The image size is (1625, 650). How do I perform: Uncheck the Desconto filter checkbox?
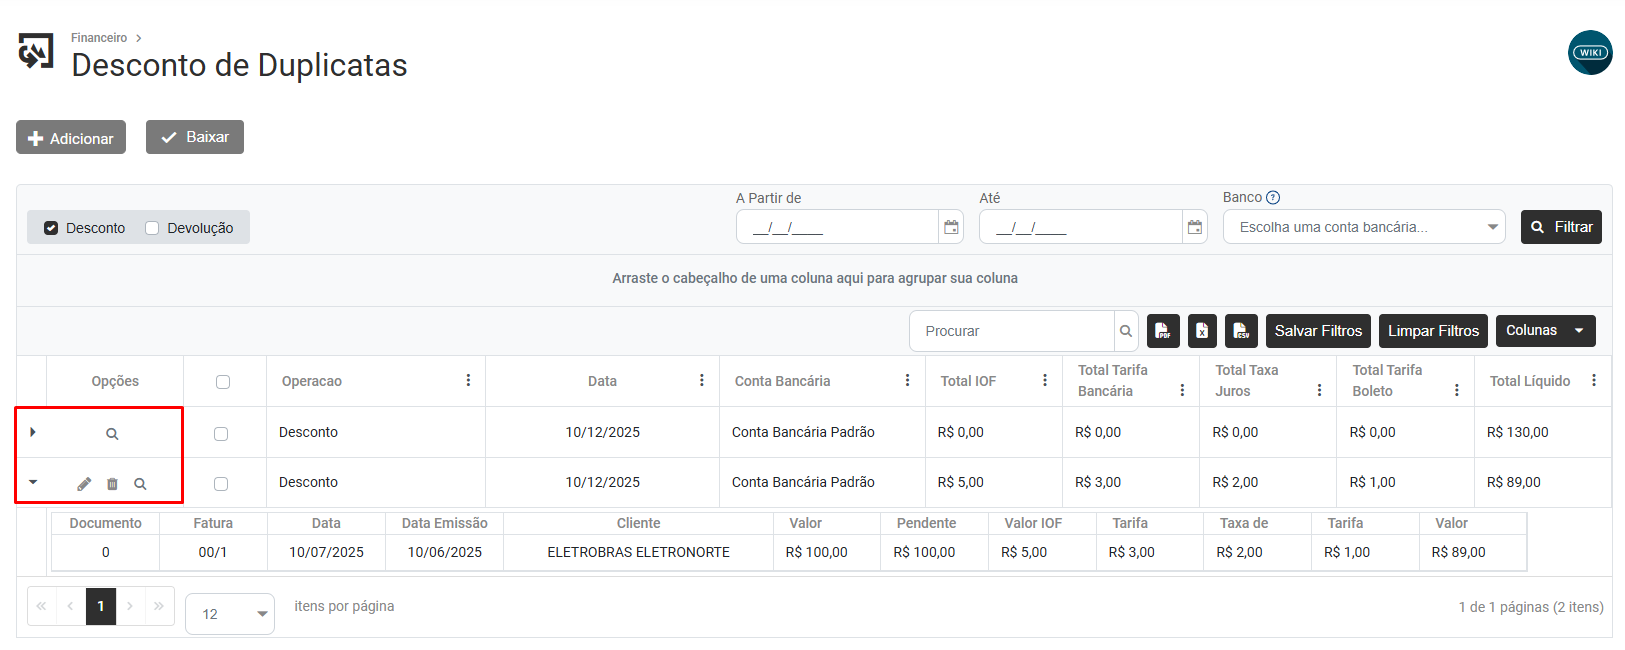[51, 228]
